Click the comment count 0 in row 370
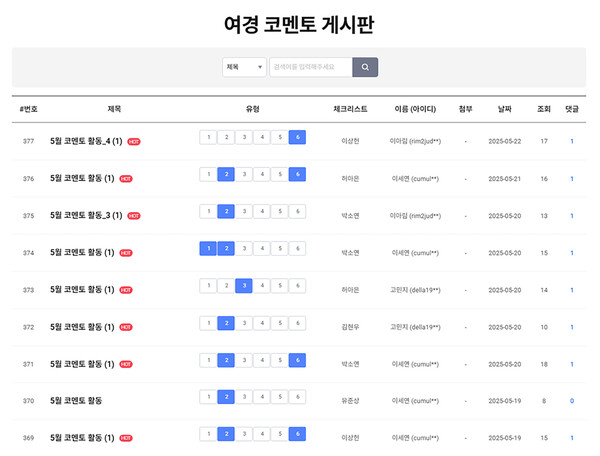 point(572,401)
